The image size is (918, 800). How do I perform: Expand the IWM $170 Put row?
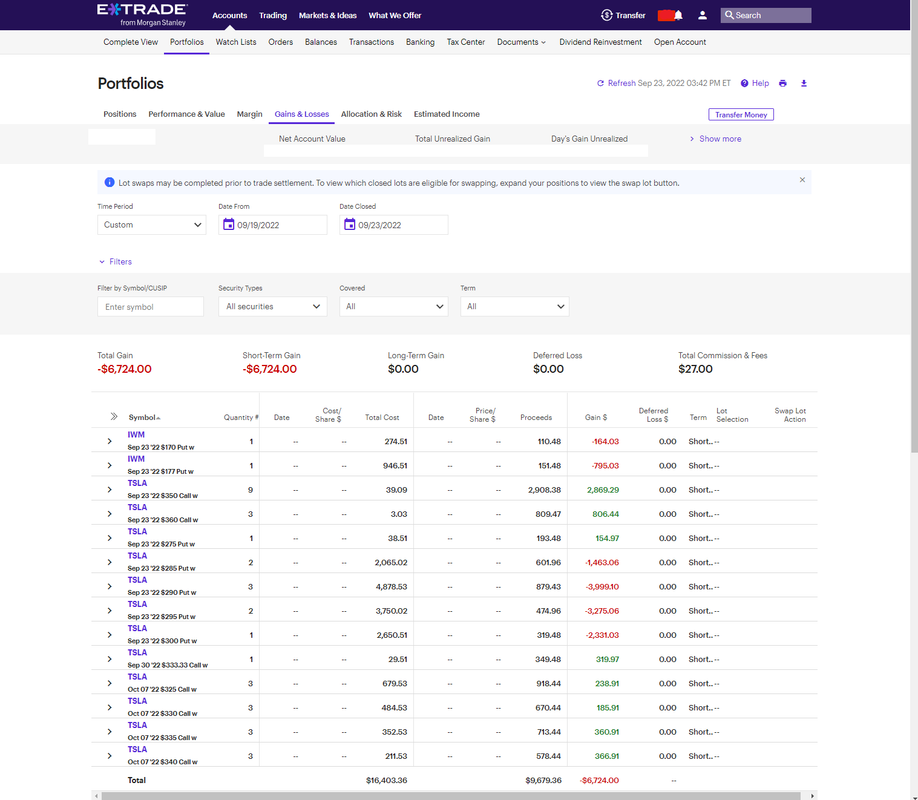point(109,441)
